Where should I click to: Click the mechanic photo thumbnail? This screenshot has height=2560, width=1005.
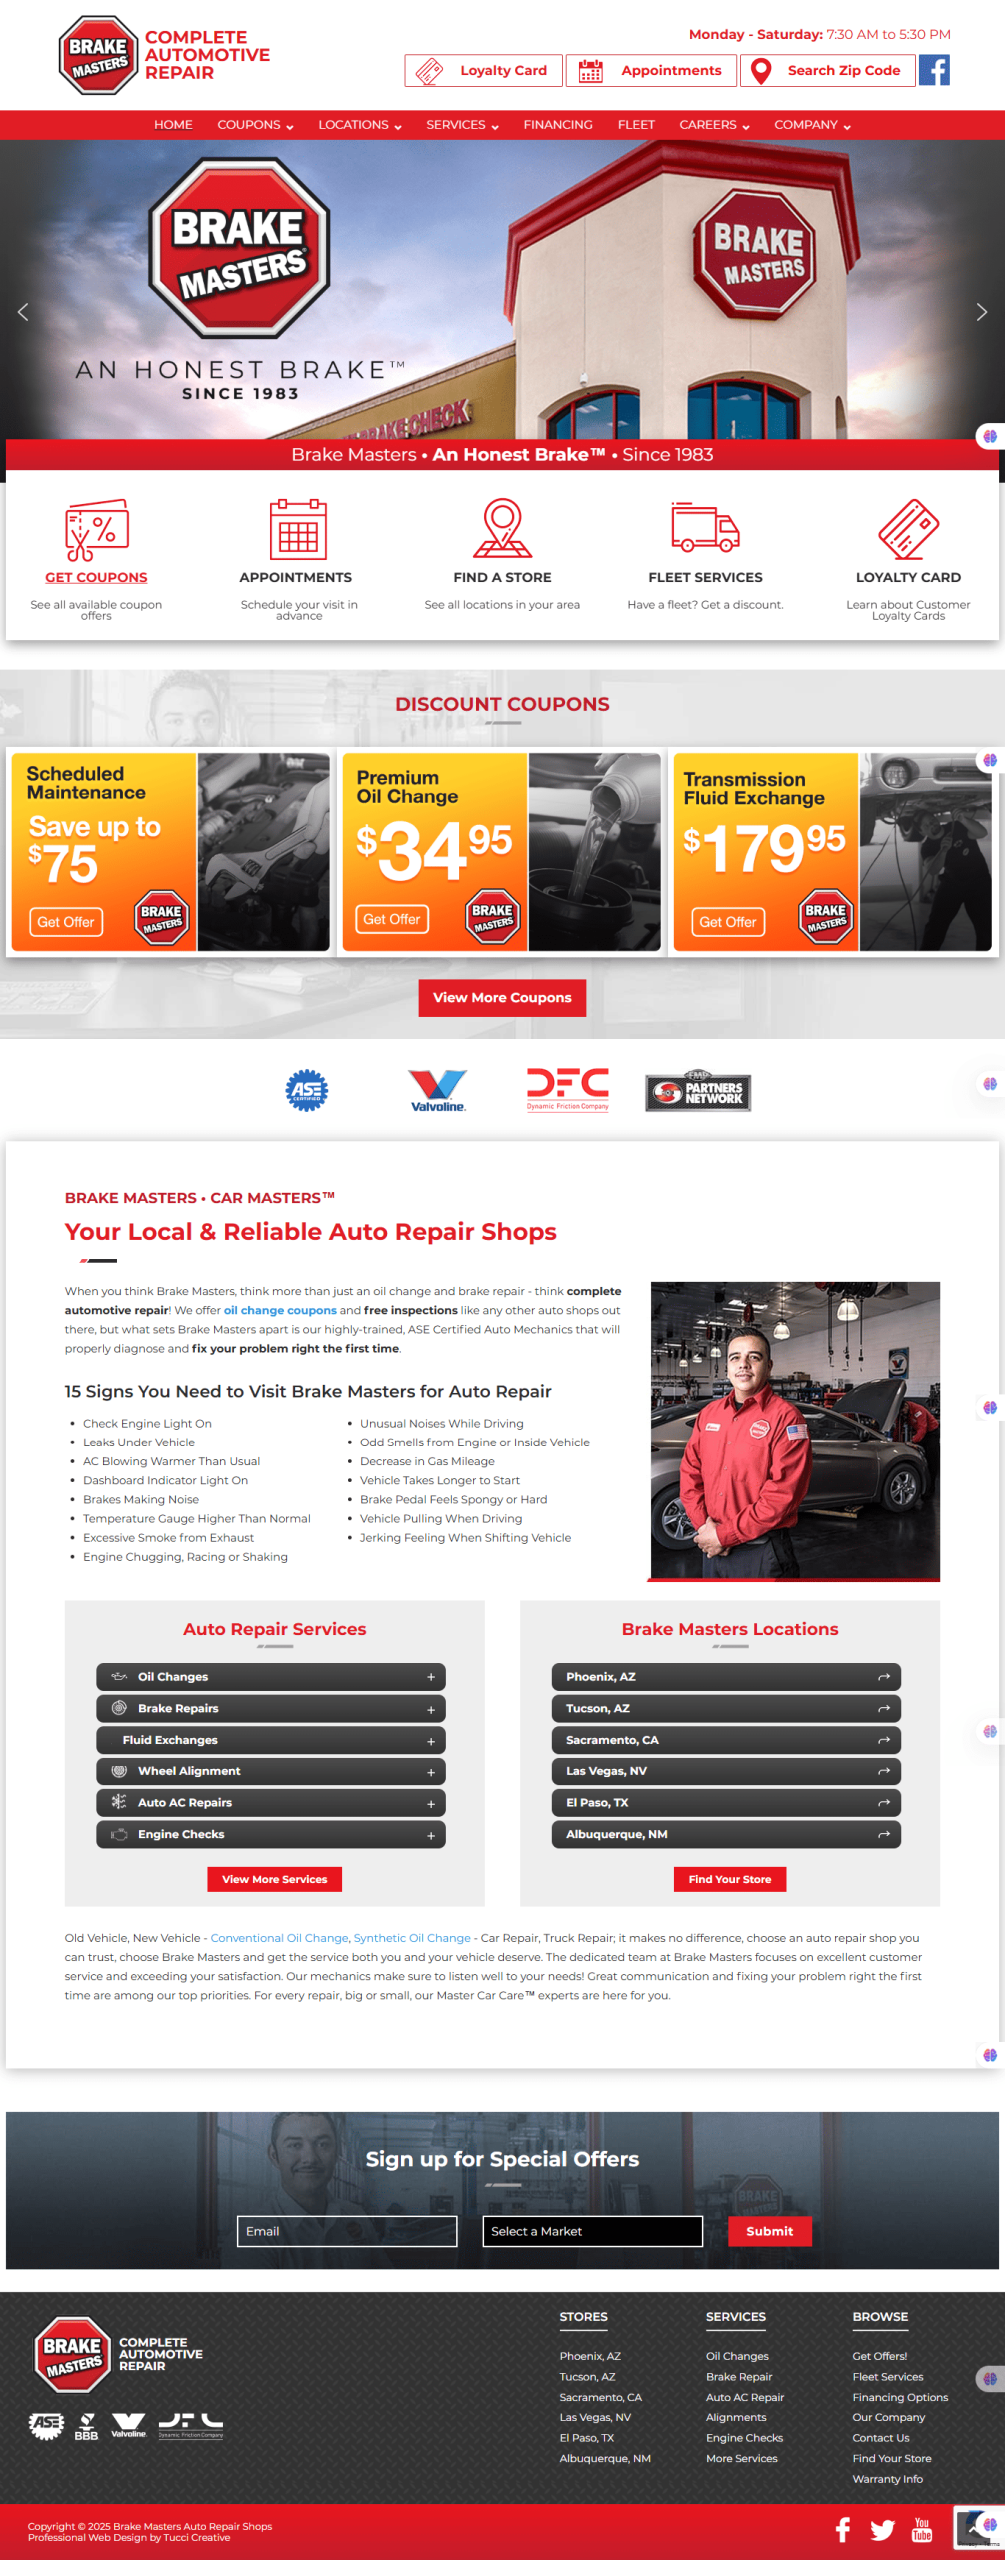click(795, 1431)
